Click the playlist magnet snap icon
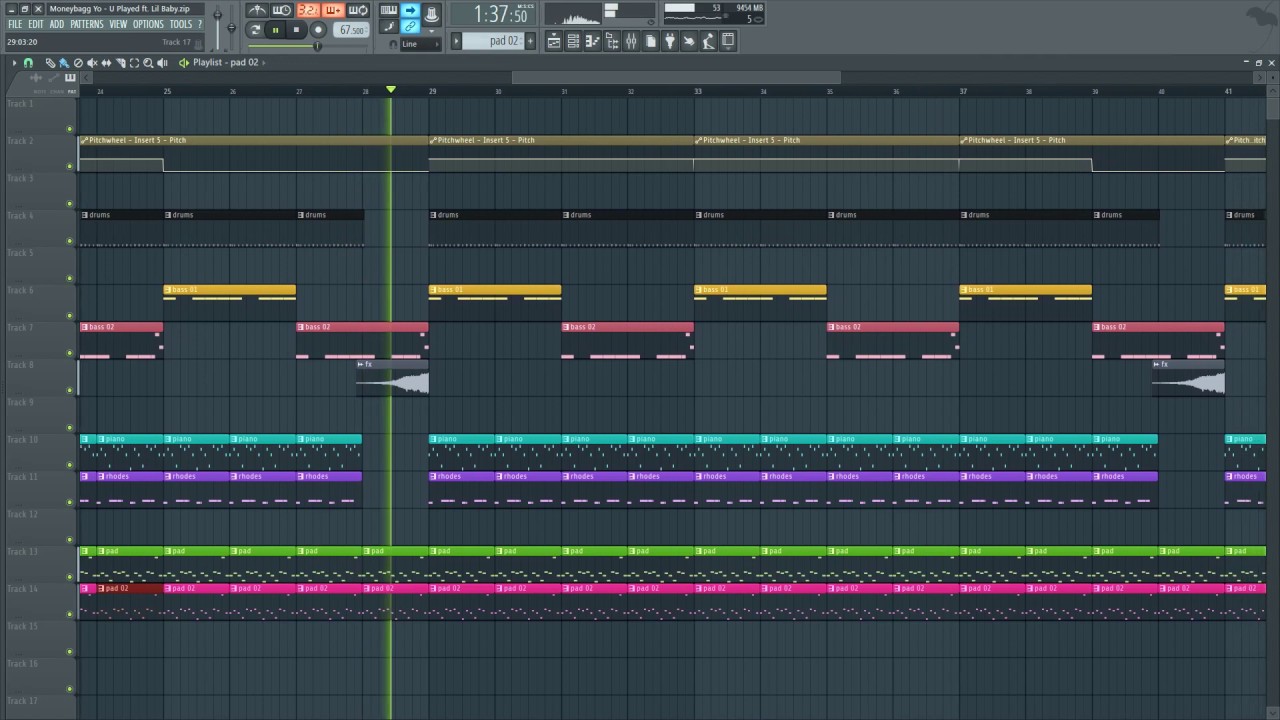1280x720 pixels. point(28,63)
